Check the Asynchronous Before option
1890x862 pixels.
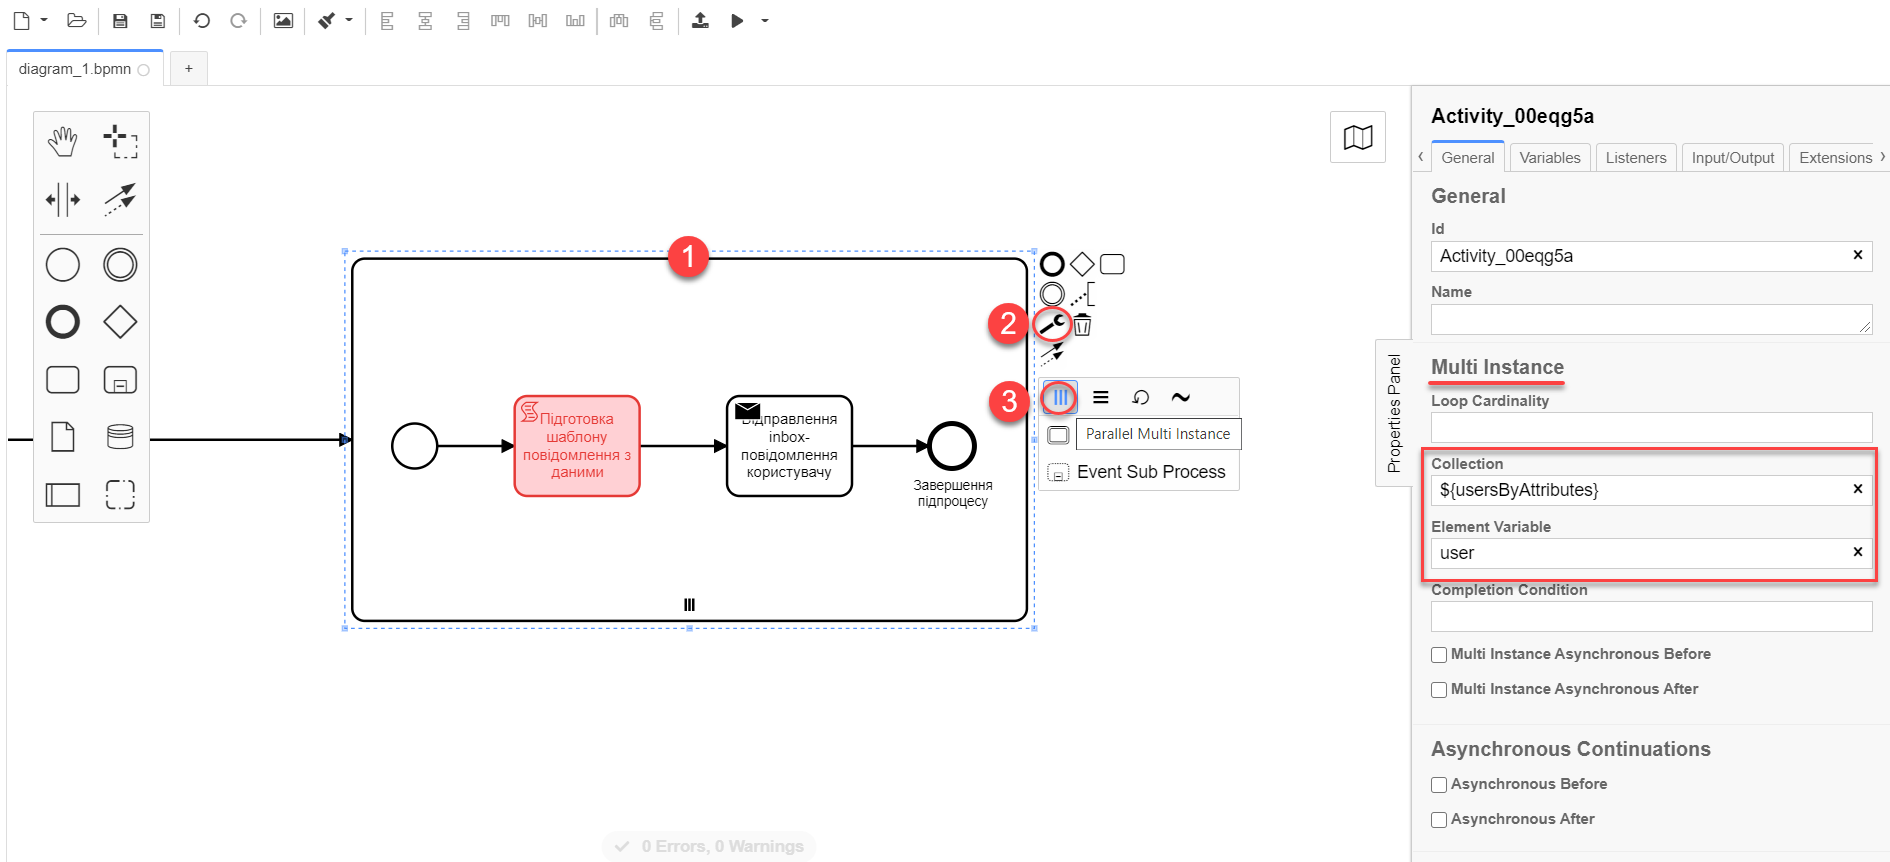tap(1439, 785)
